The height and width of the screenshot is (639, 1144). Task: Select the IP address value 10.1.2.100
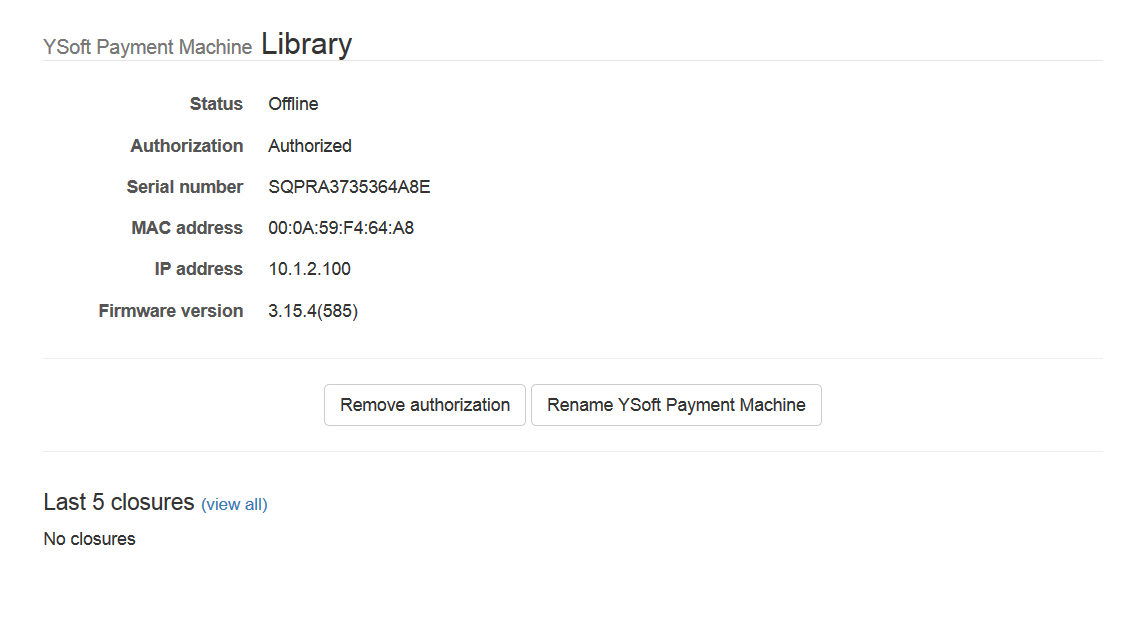tap(309, 269)
